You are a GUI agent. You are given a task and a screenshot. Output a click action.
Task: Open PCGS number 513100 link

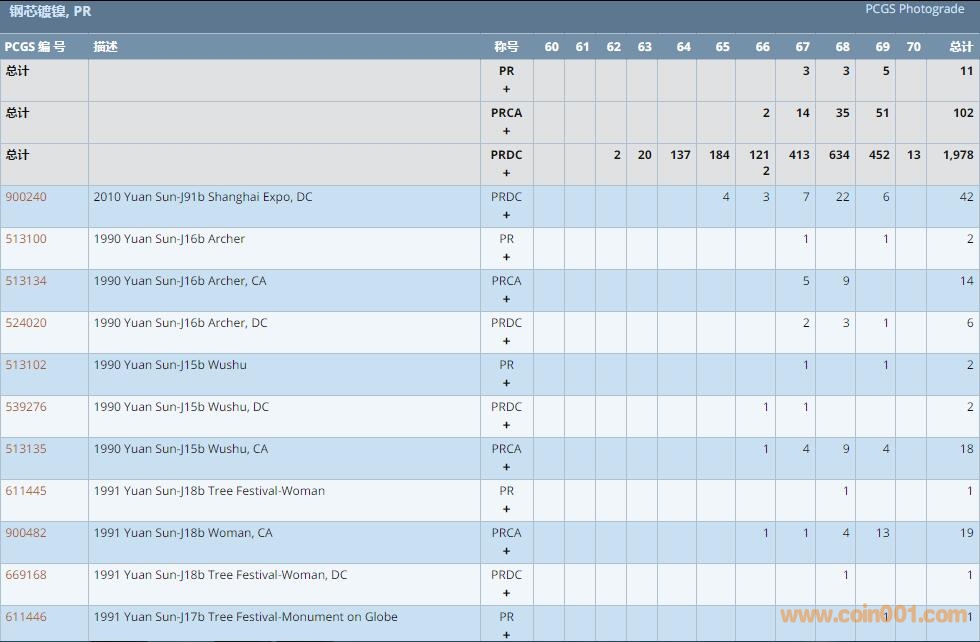tap(26, 239)
